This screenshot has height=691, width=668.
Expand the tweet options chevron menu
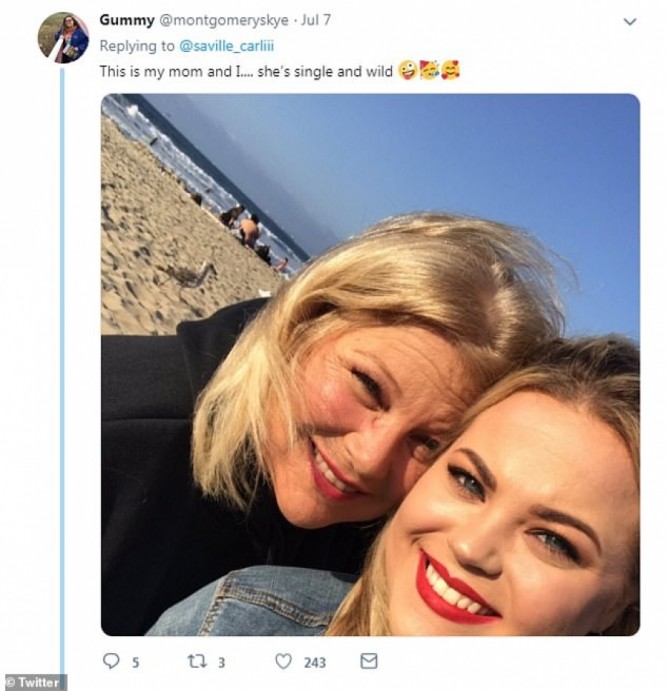point(629,21)
